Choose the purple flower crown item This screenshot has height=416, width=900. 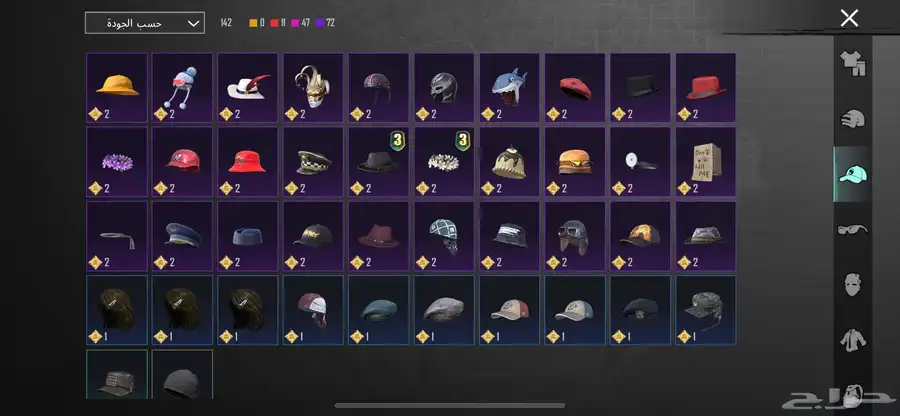pyautogui.click(x=117, y=162)
